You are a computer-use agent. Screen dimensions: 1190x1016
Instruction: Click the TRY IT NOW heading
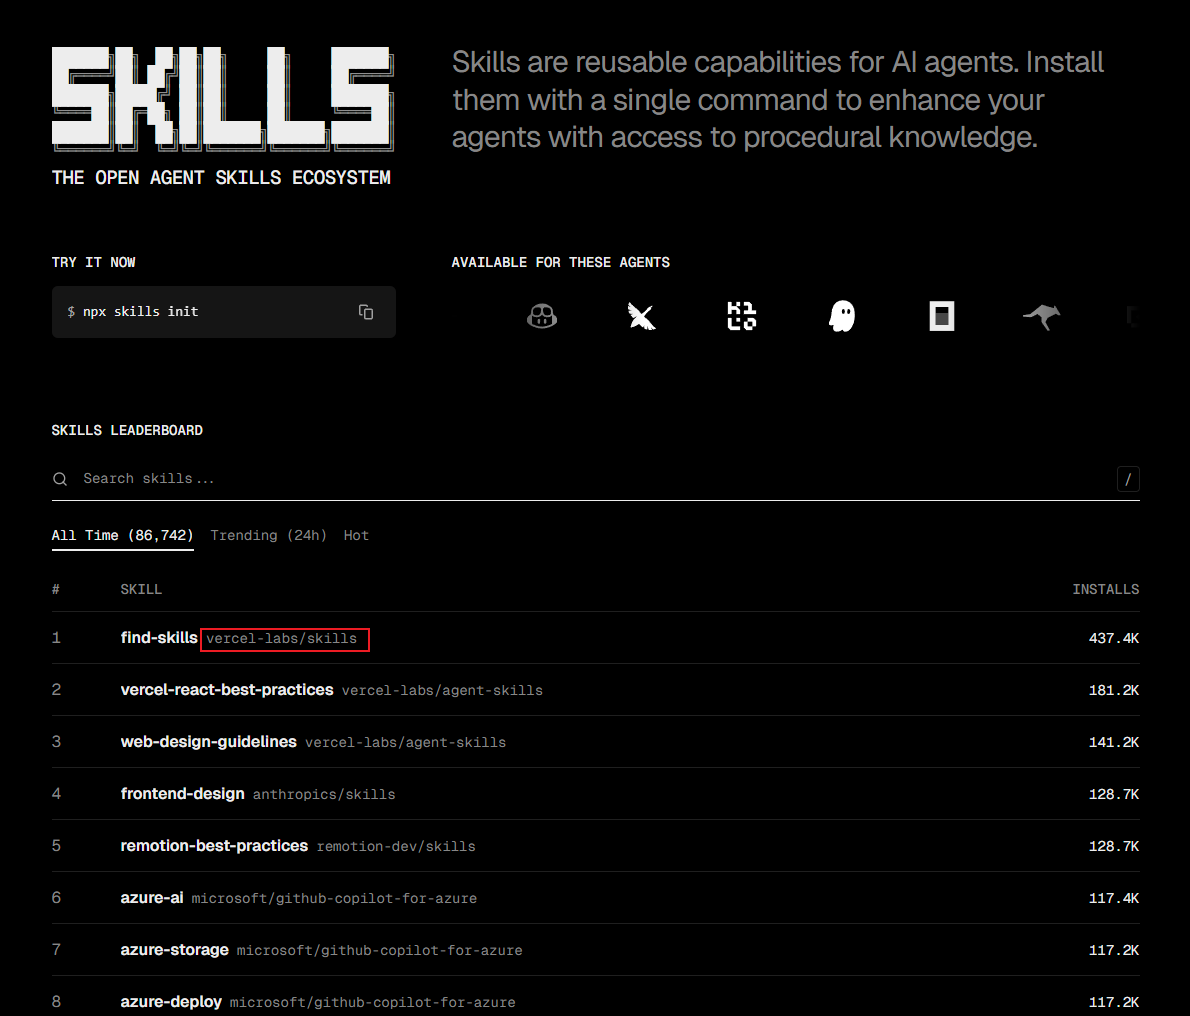coord(93,262)
